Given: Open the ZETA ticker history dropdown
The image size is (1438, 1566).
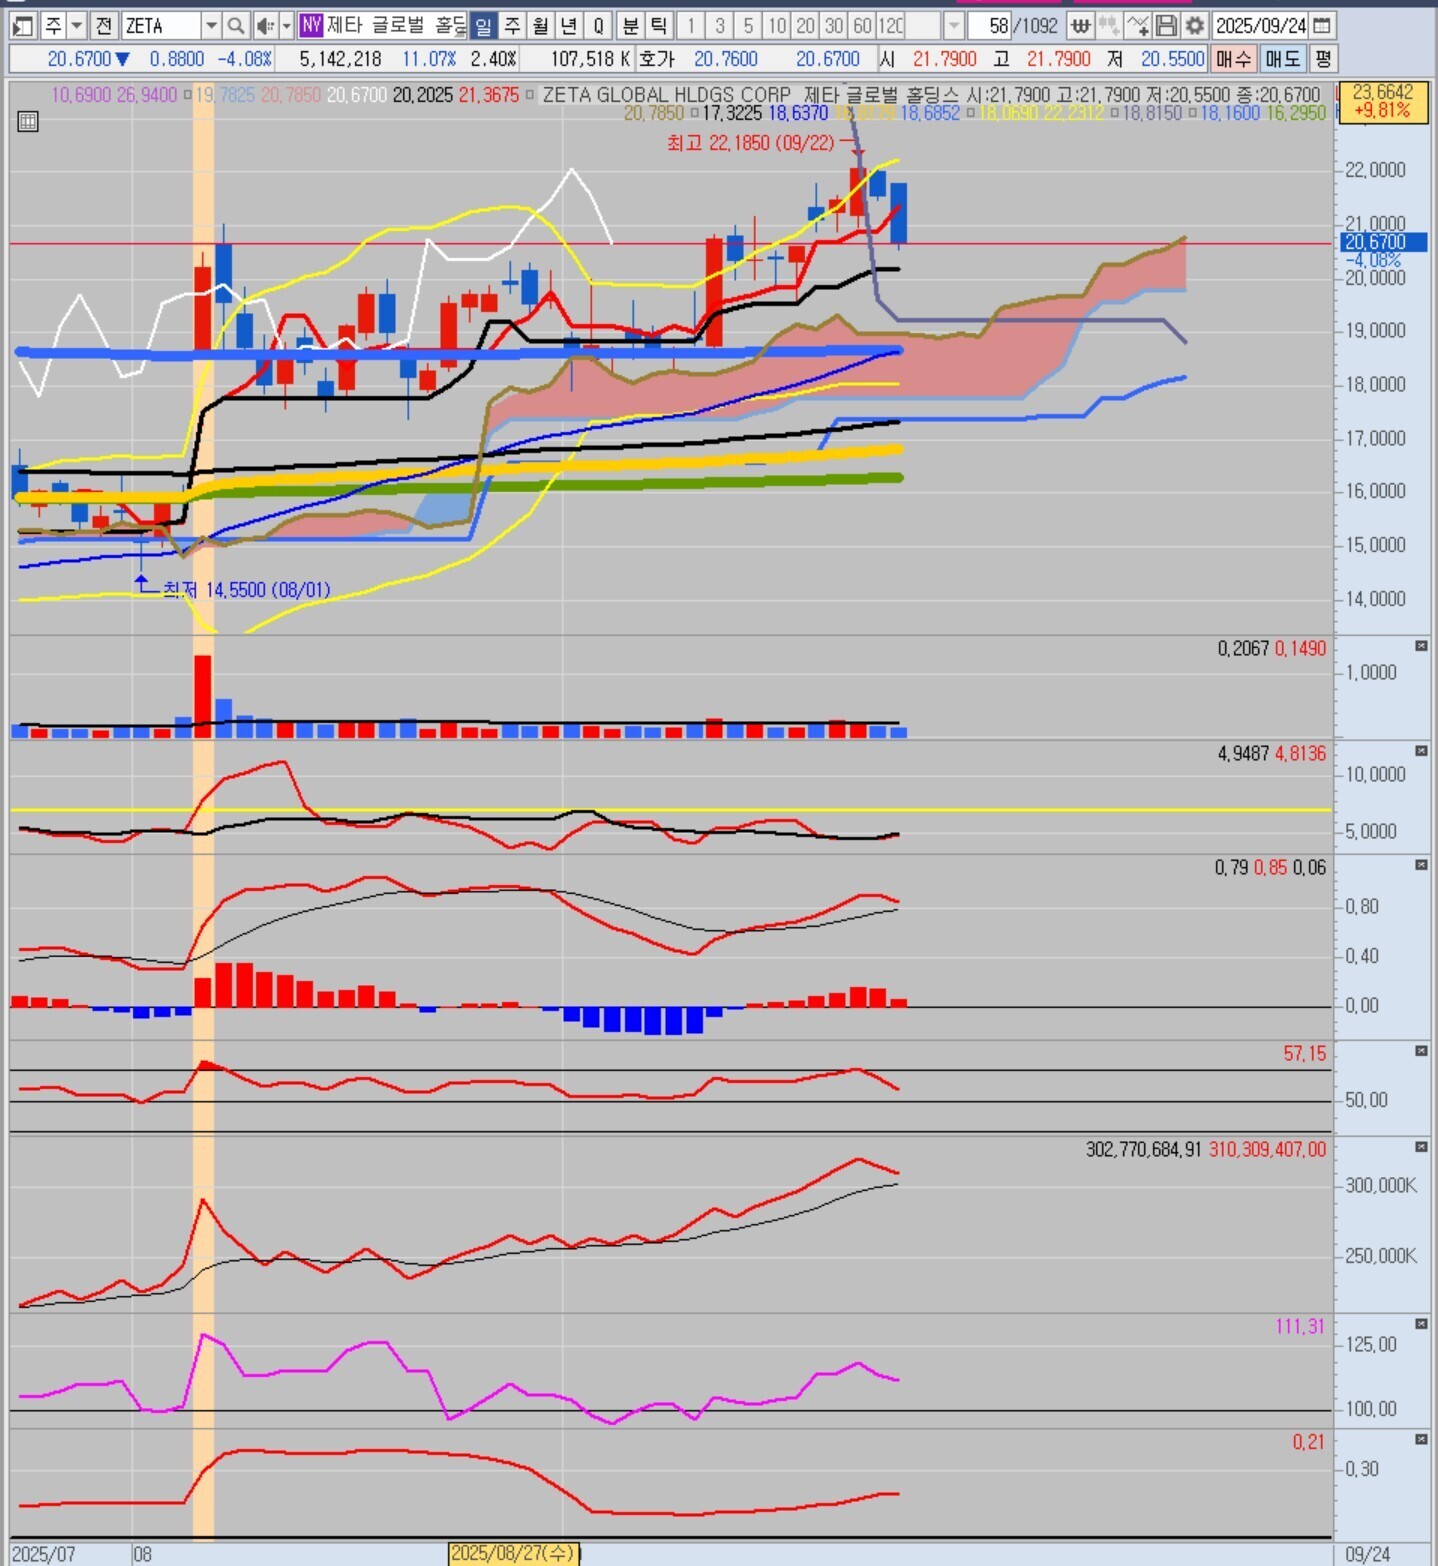Looking at the screenshot, I should pos(211,25).
